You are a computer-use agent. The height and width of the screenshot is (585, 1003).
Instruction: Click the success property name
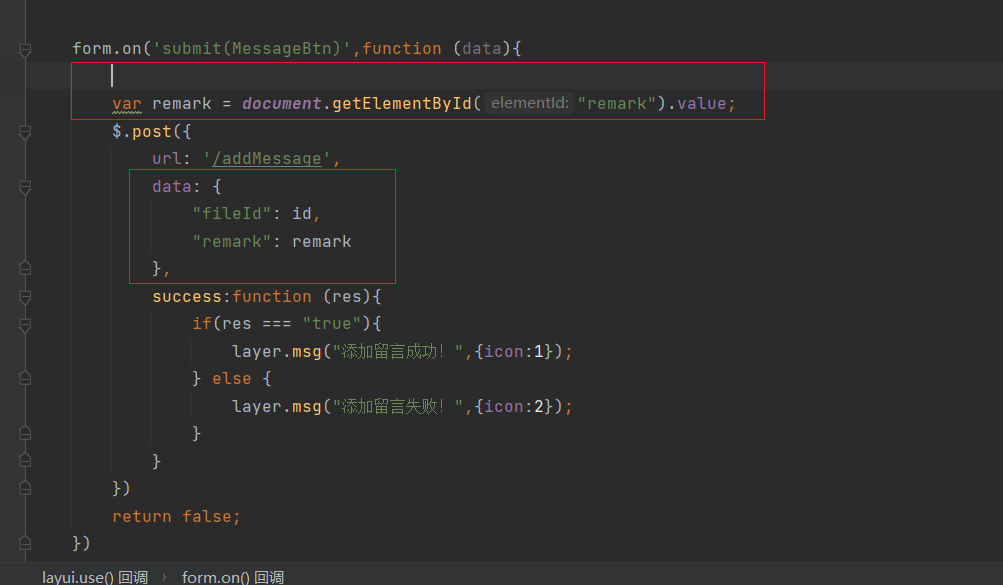click(x=187, y=297)
